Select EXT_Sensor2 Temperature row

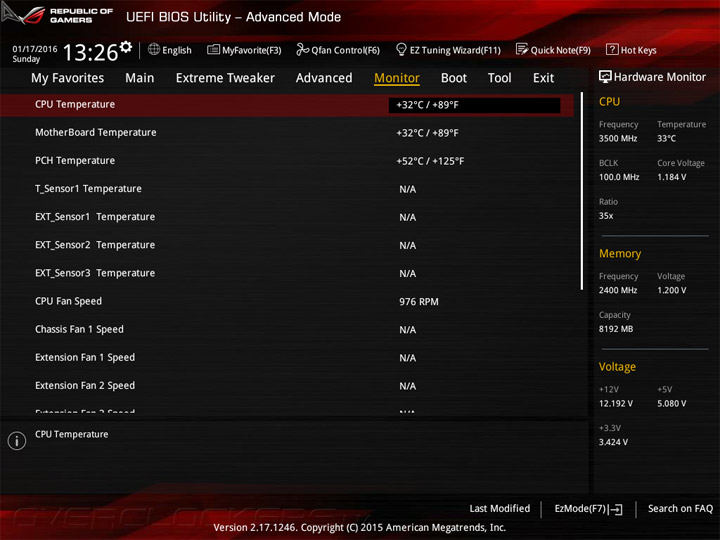point(287,245)
